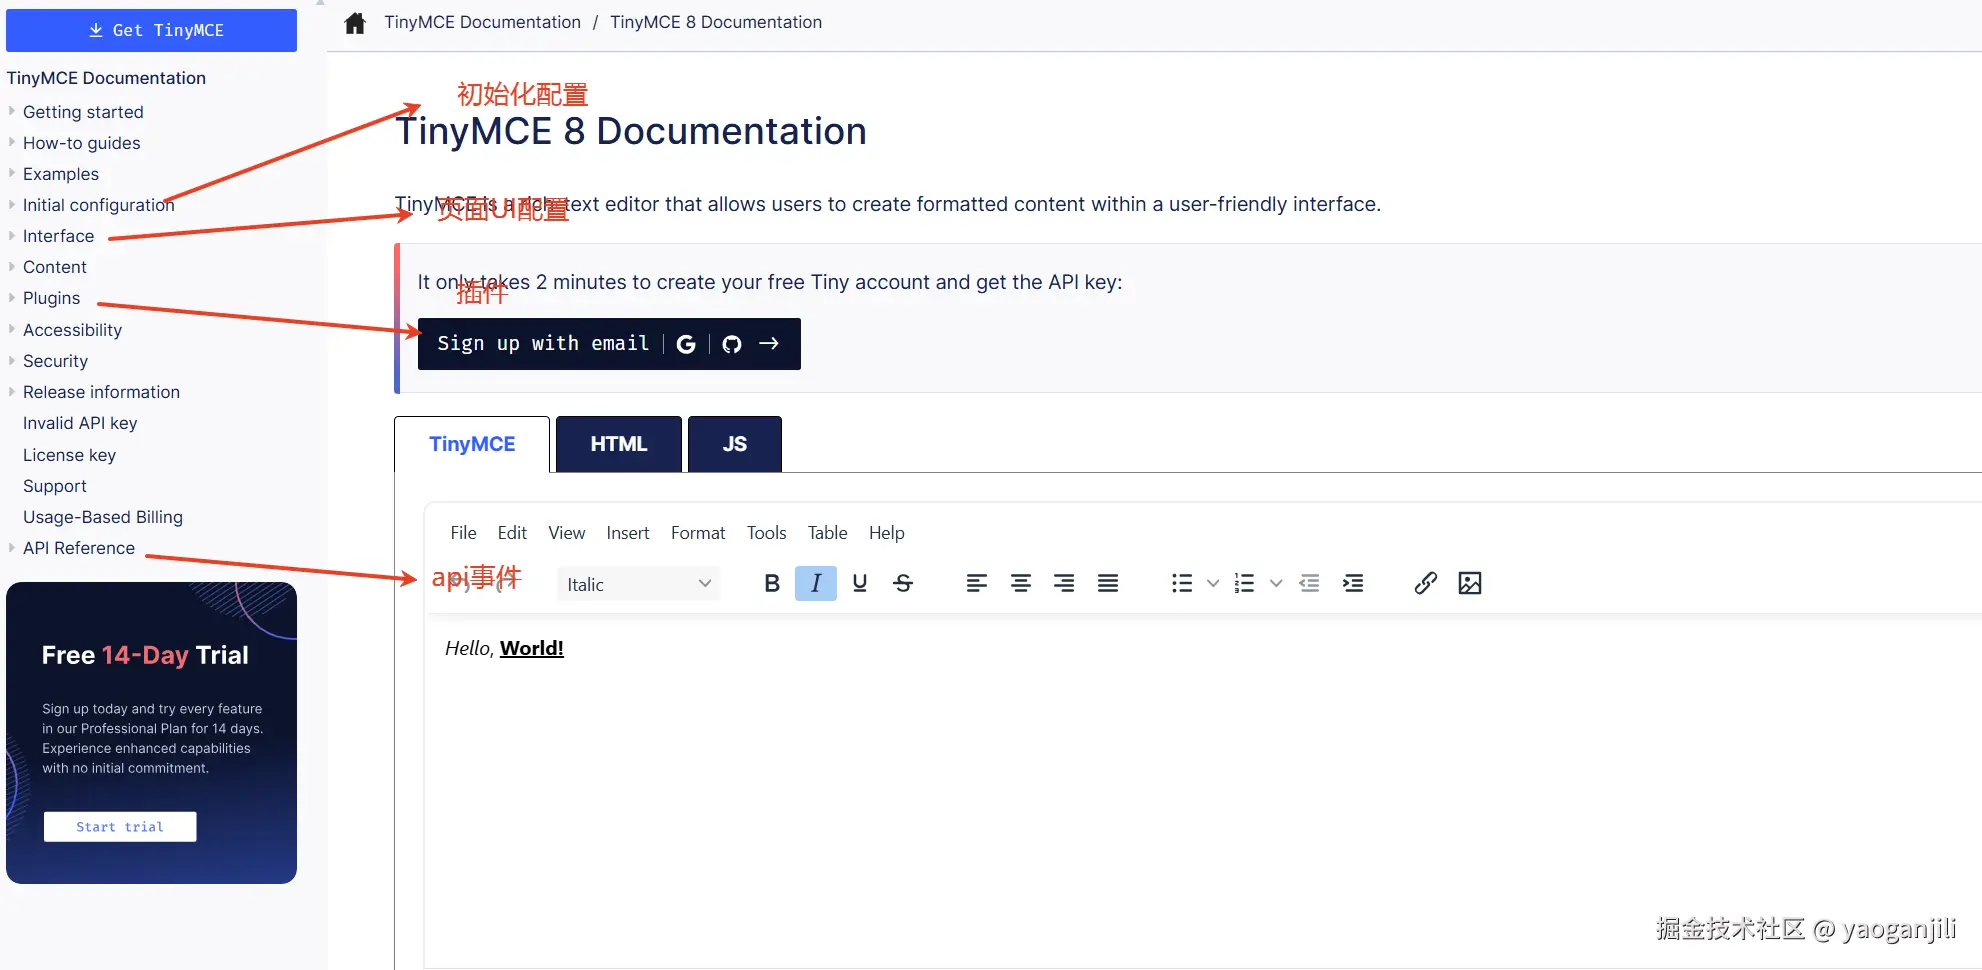
Task: Justify text in editor
Action: [1108, 583]
